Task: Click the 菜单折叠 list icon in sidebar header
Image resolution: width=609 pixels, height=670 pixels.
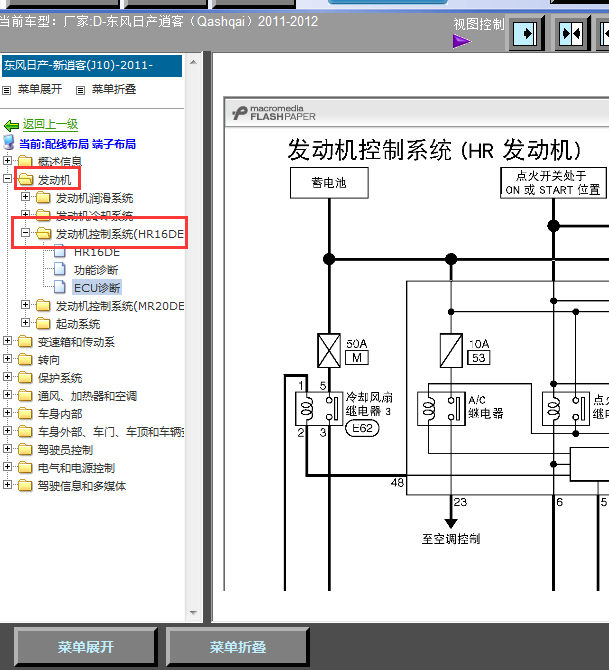Action: click(80, 90)
